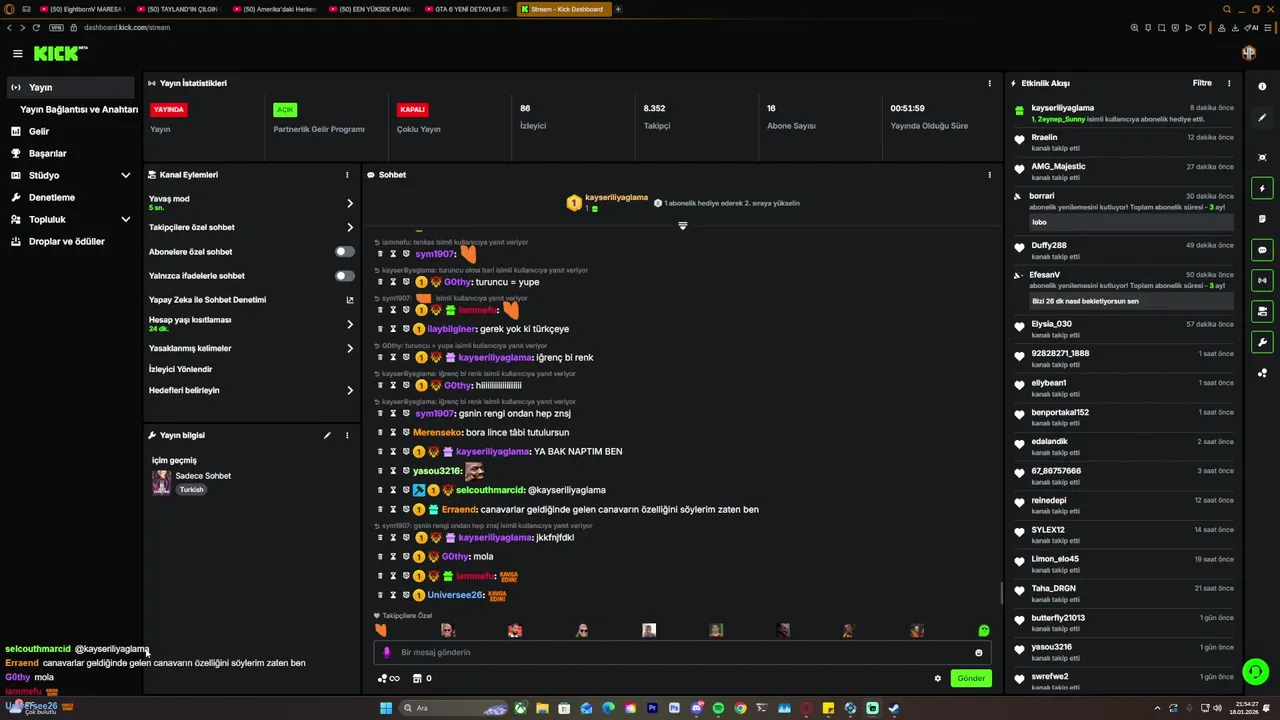Viewport: 1280px width, 720px height.
Task: Click the KAPALI badge for Çoklu Yayın
Action: pos(412,110)
